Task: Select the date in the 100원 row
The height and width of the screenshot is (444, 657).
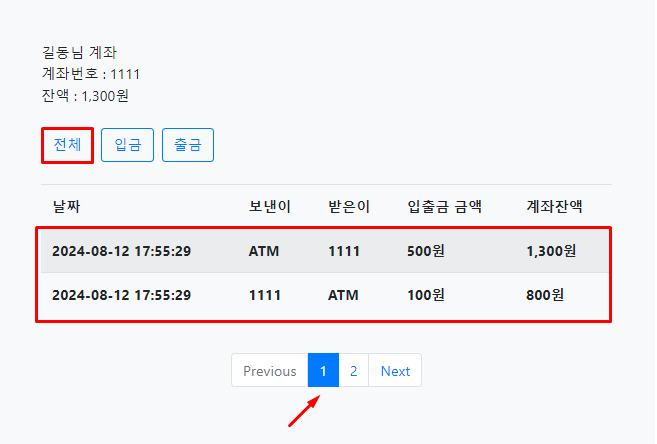Action: click(122, 295)
